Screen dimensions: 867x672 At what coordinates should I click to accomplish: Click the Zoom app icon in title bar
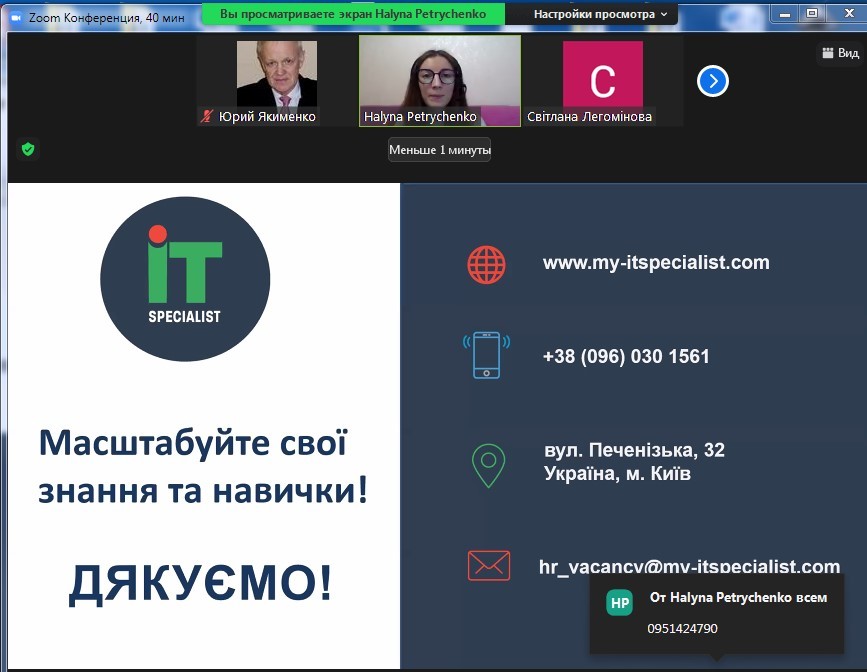[15, 18]
